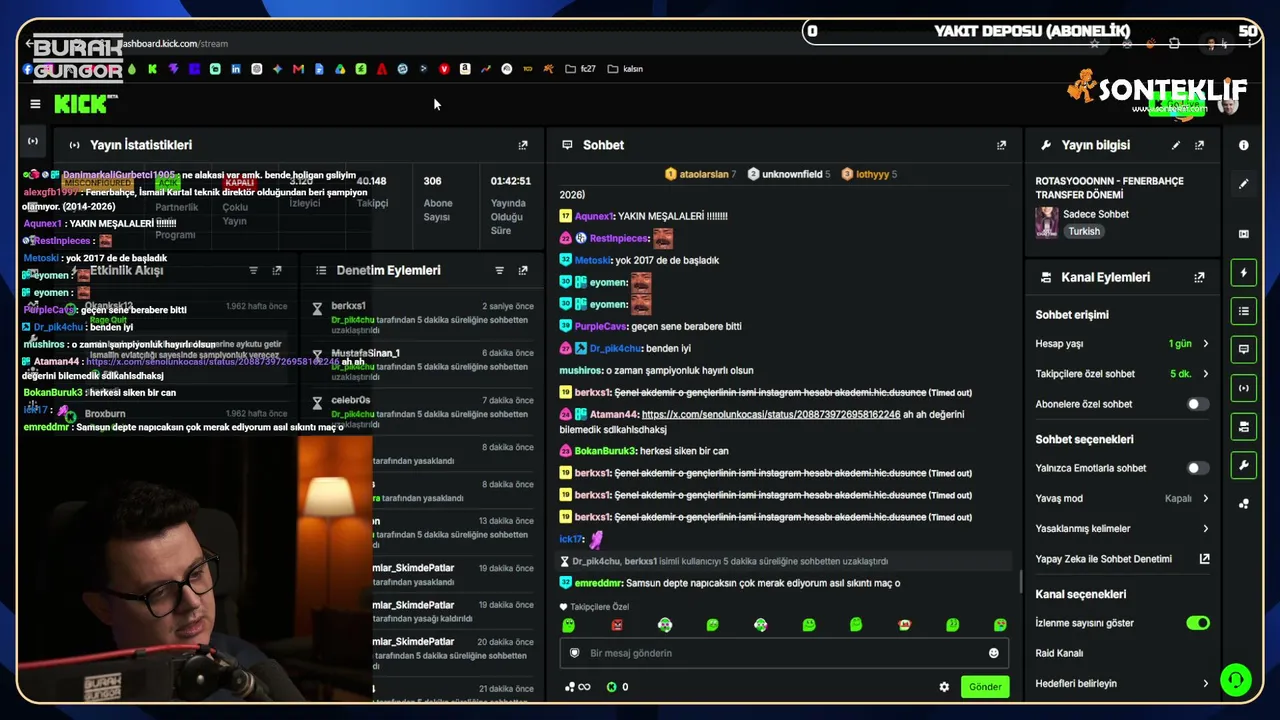This screenshot has height=720, width=1280.
Task: Click the stream category thumbnail in Yayın bilgisi
Action: (1047, 222)
